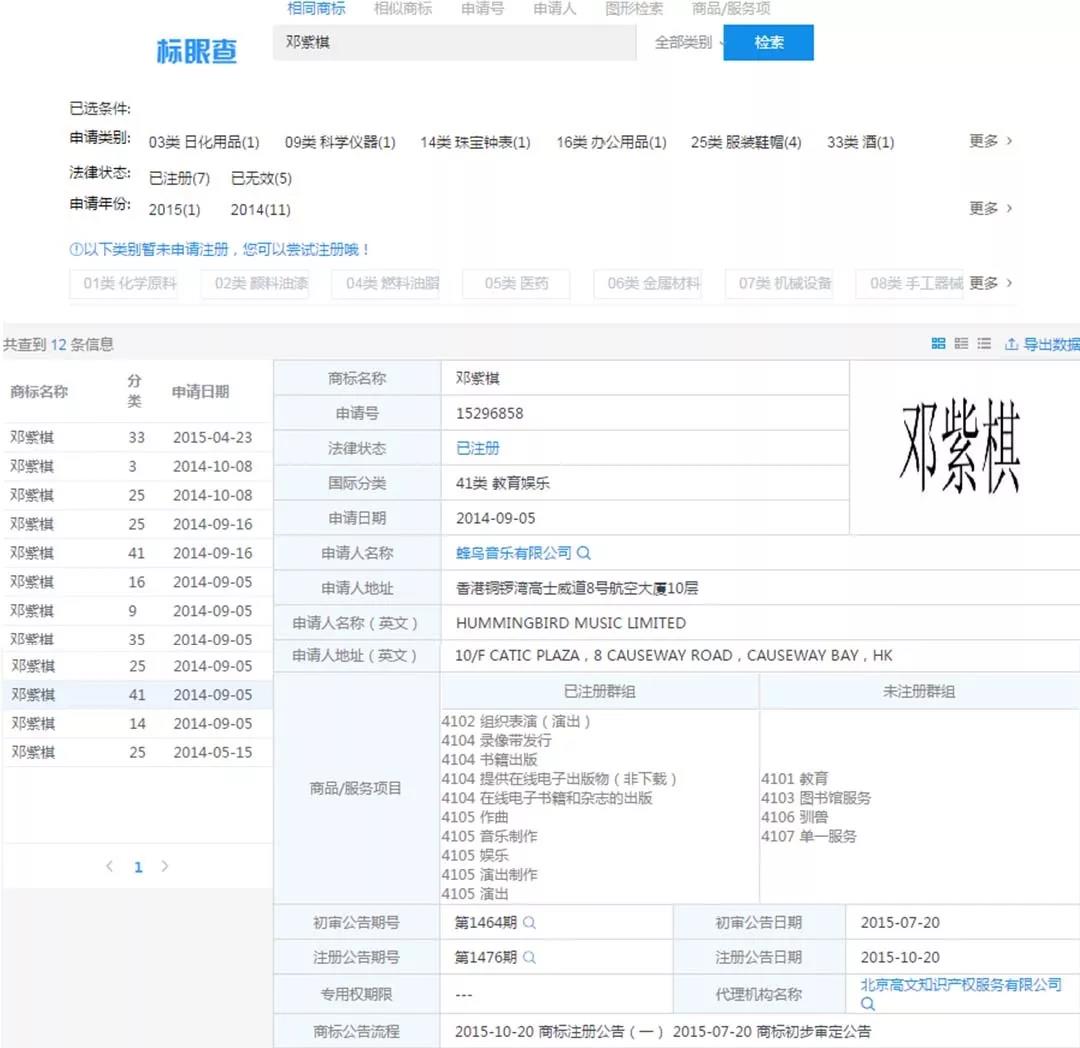Click magnifier icon next to 第1476期
Image resolution: width=1080 pixels, height=1048 pixels.
pyautogui.click(x=529, y=957)
